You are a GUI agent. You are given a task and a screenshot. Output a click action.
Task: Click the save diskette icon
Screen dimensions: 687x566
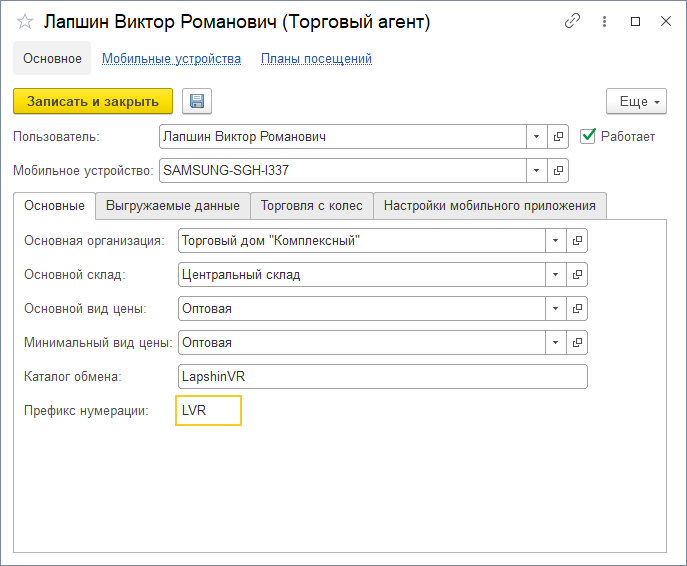197,101
